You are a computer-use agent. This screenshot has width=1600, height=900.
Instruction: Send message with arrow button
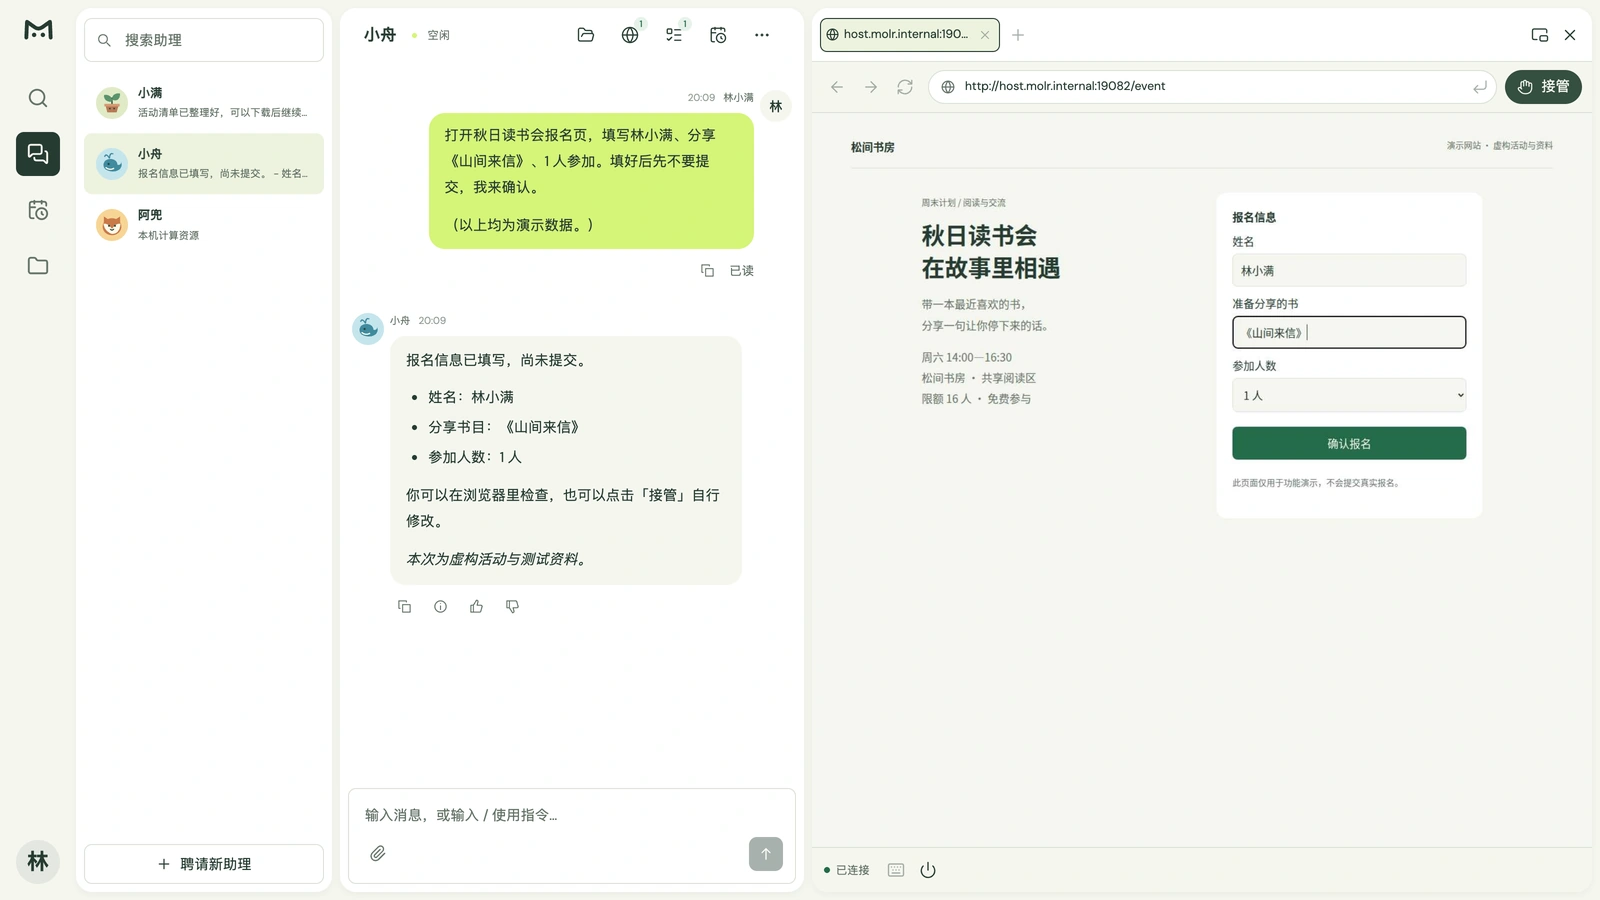pos(766,854)
